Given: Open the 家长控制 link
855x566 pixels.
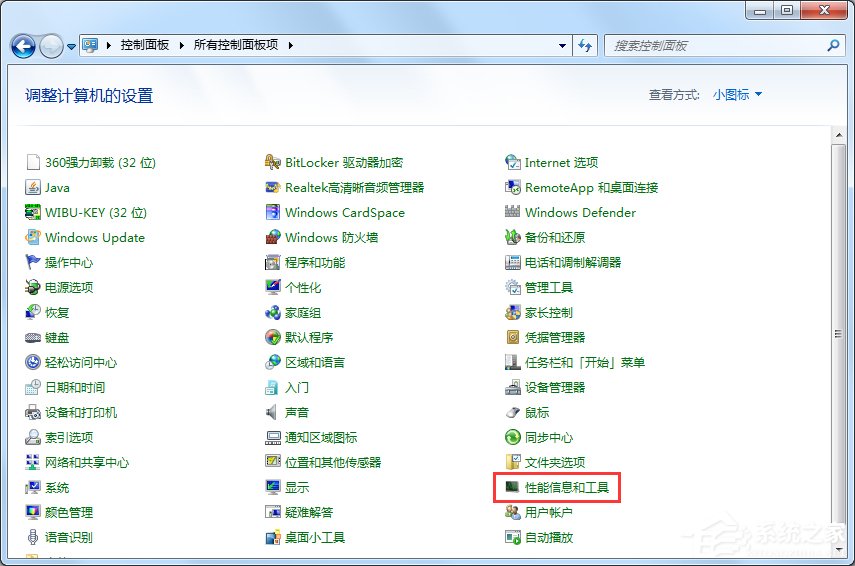Looking at the screenshot, I should pos(549,312).
